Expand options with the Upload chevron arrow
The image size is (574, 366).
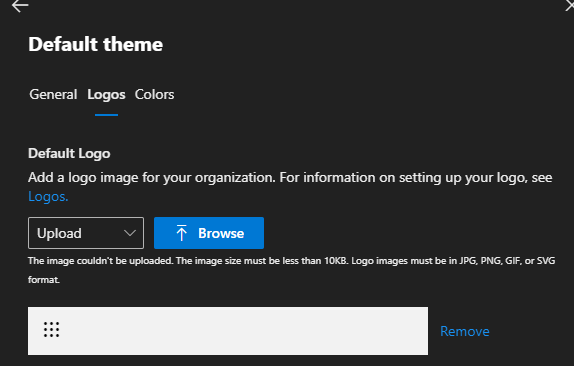click(x=130, y=233)
